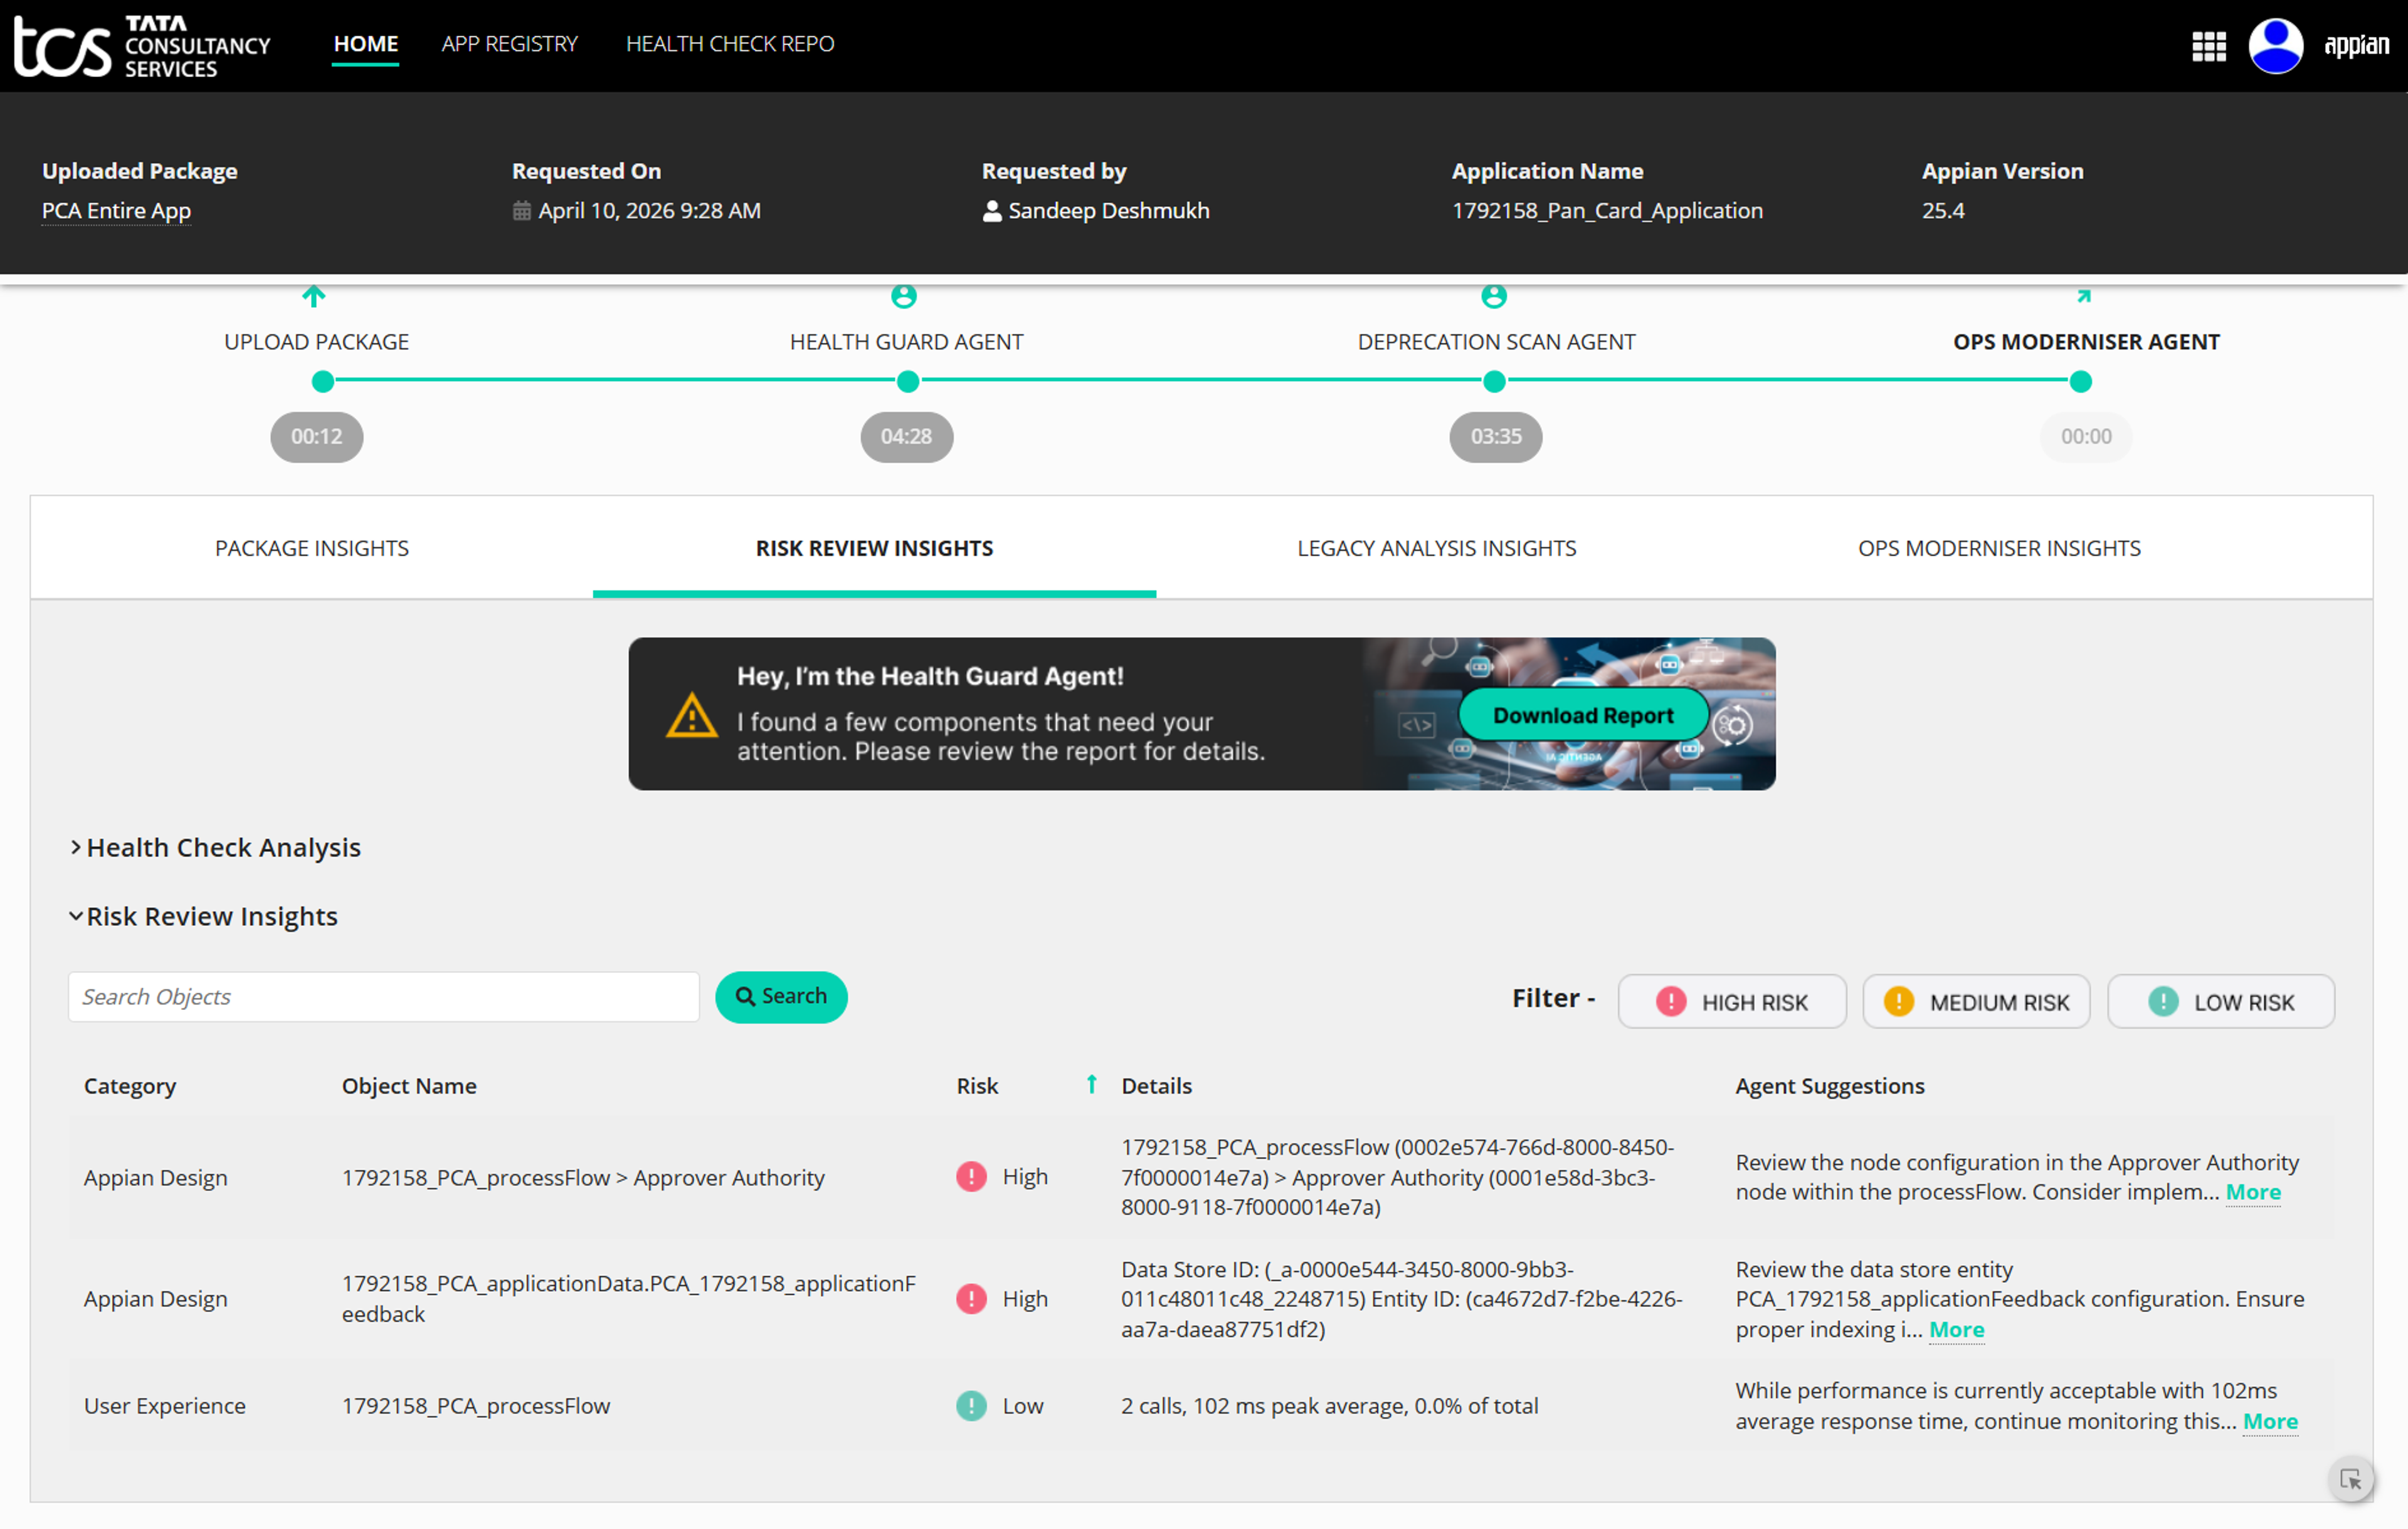Viewport: 2408px width, 1529px height.
Task: Click the 03:35 duration badge
Action: click(x=1496, y=437)
